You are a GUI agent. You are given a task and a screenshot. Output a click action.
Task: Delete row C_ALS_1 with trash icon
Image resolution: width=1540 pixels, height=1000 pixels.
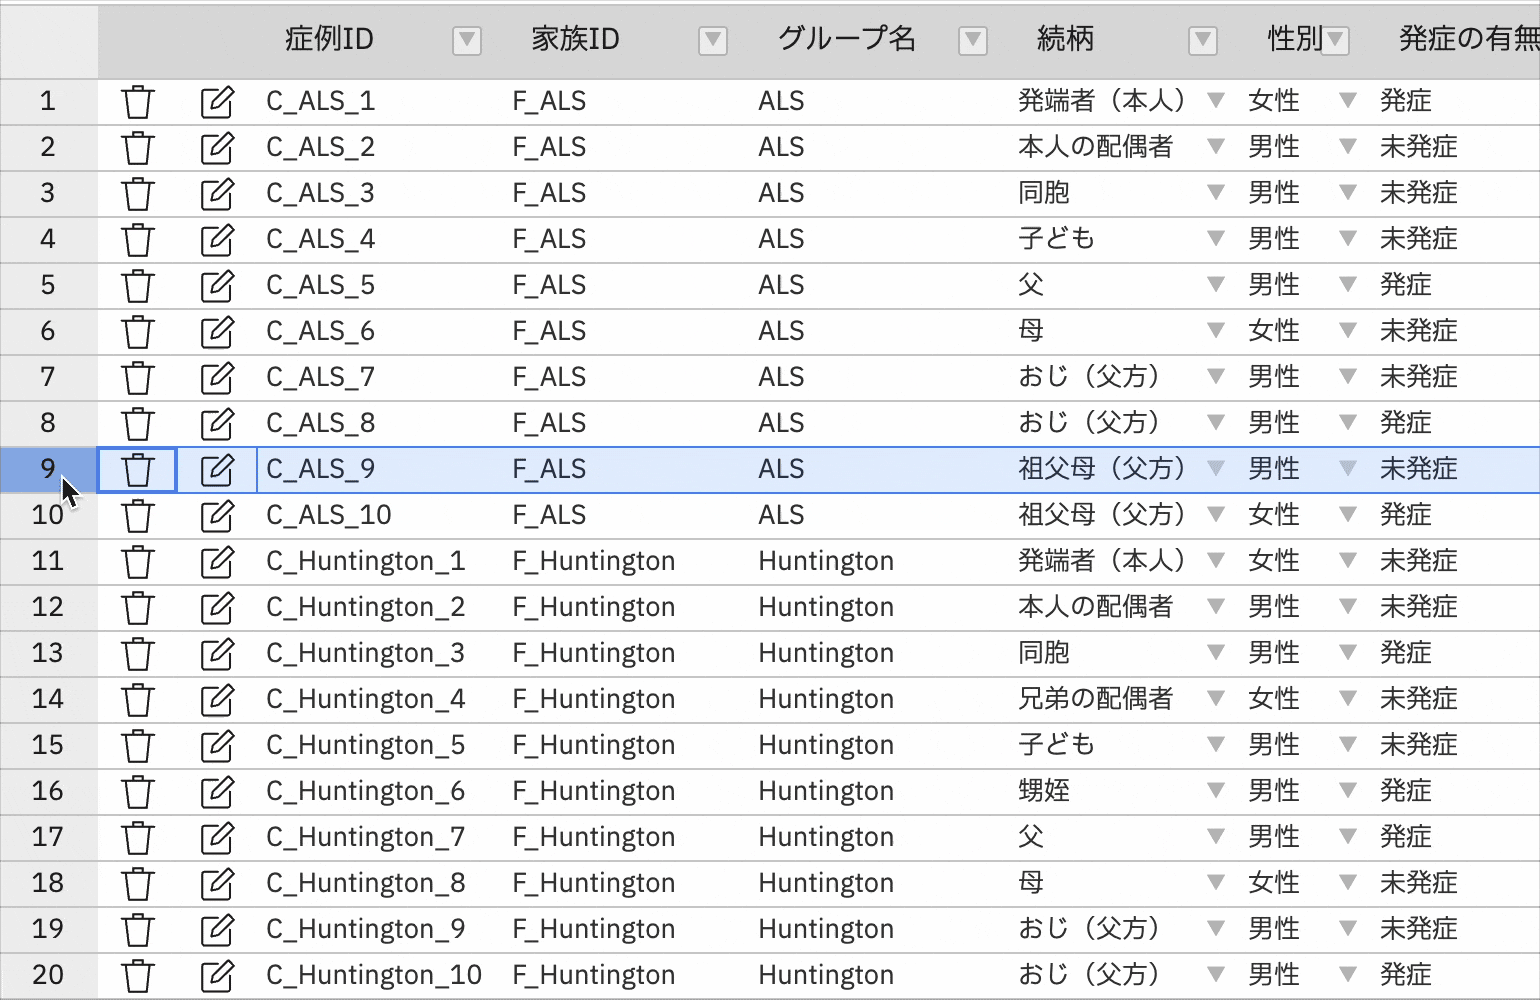pos(138,102)
